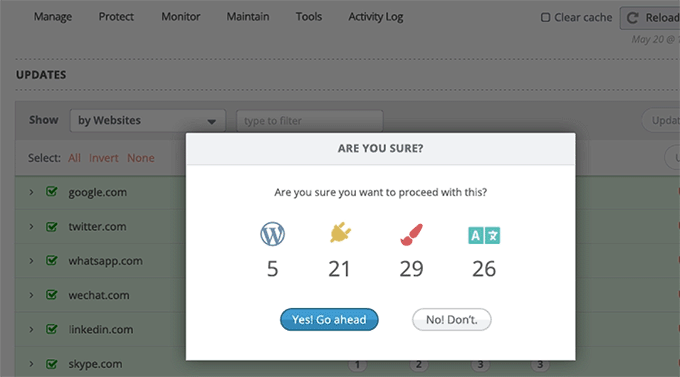Click the linkedin.com site name
The image size is (680, 377).
(x=101, y=329)
